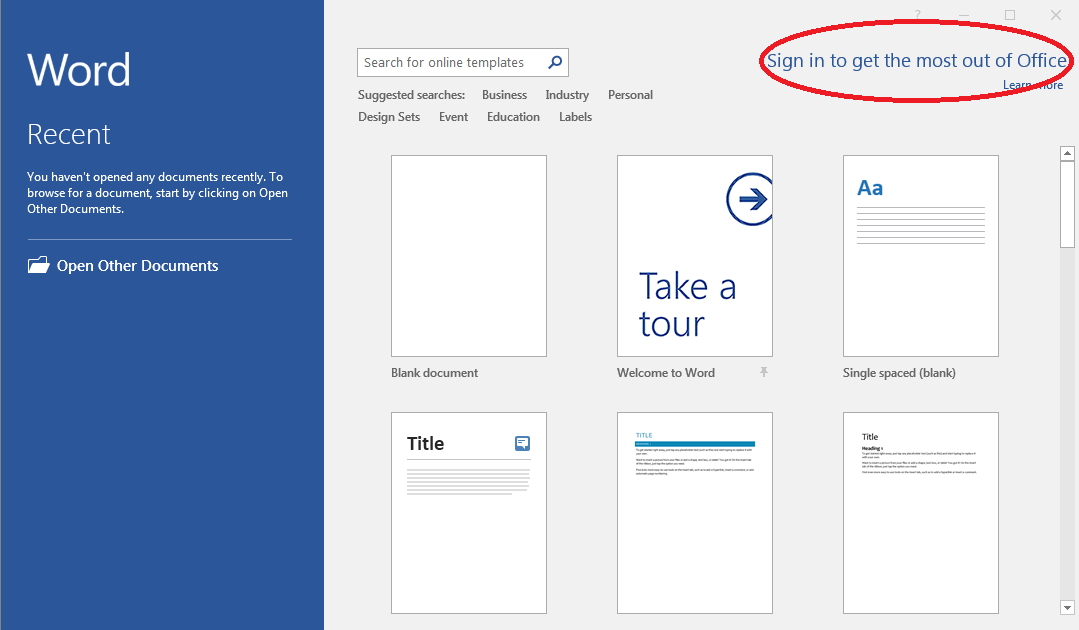Select the Title and Heading report template

(921, 513)
